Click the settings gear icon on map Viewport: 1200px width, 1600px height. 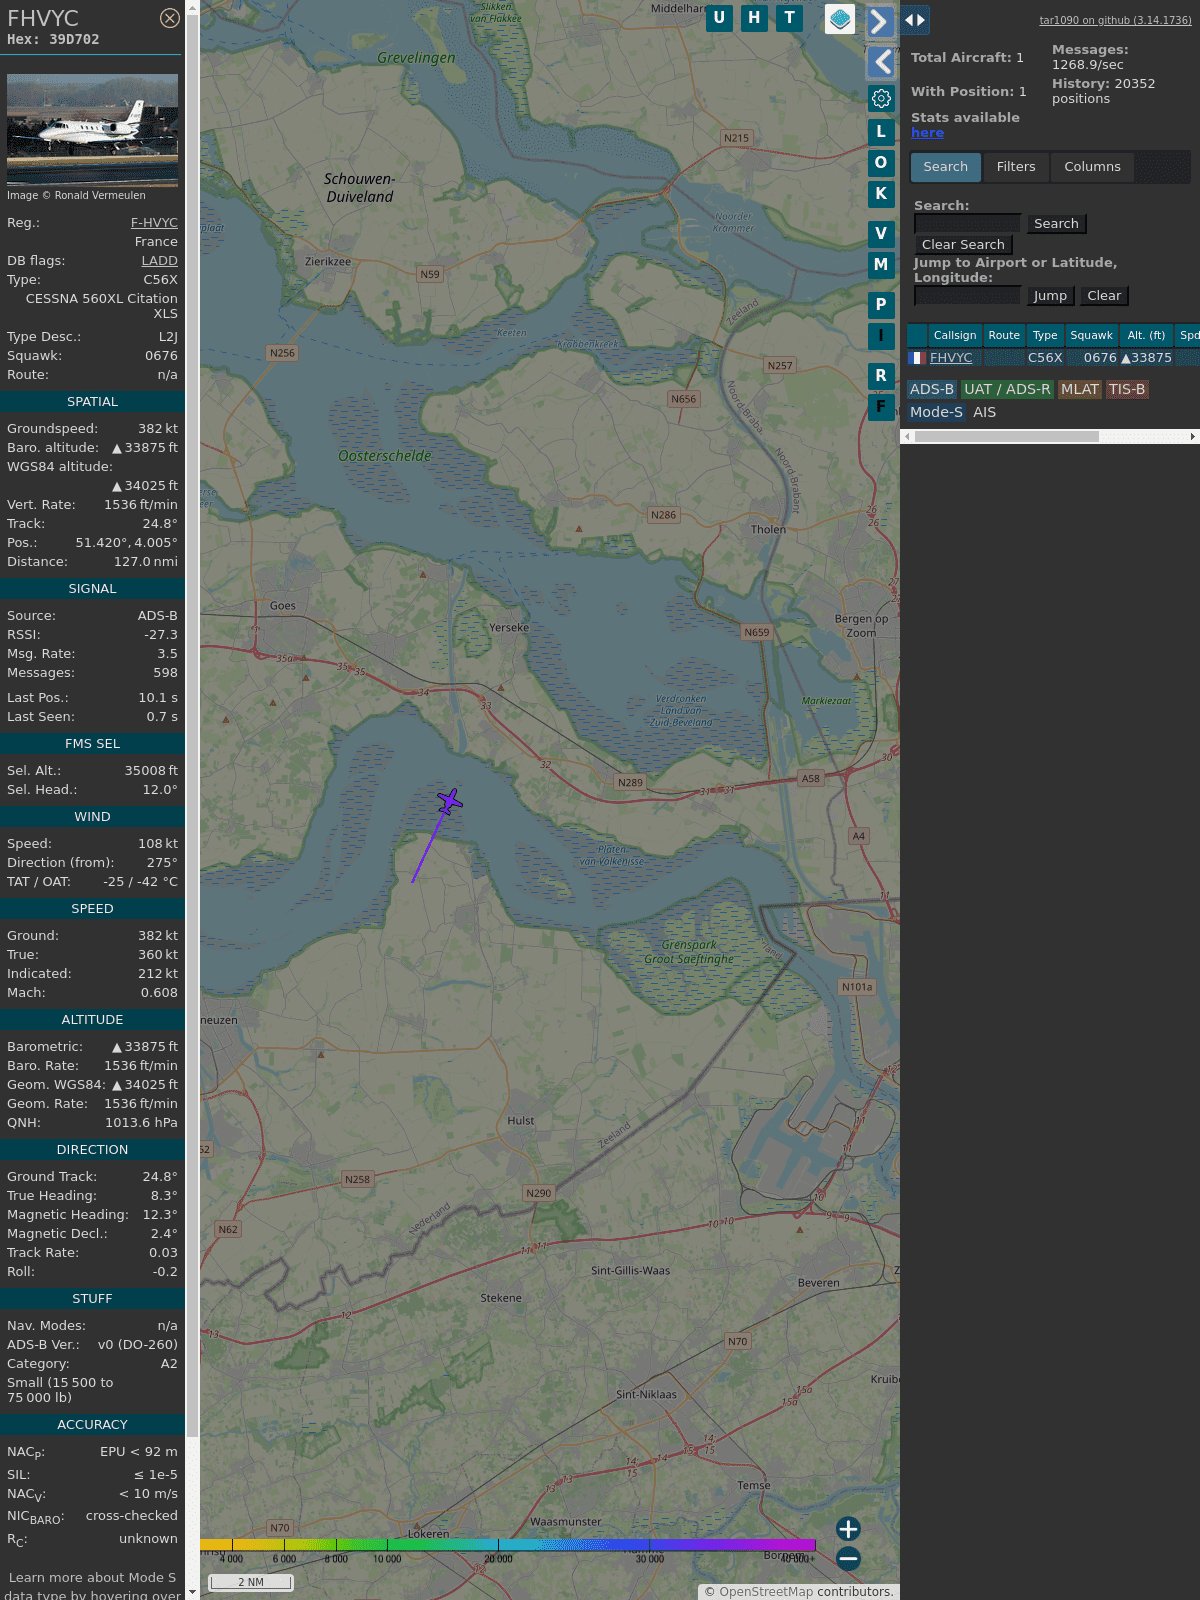[x=881, y=98]
